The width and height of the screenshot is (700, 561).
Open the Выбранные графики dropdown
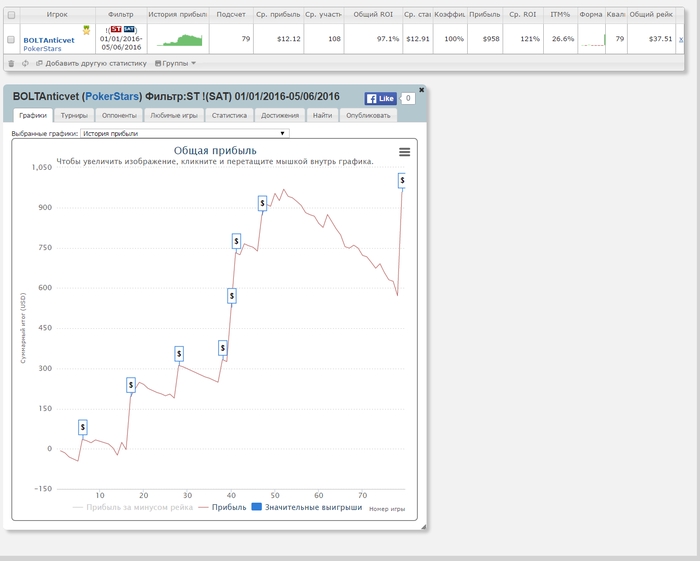click(185, 133)
